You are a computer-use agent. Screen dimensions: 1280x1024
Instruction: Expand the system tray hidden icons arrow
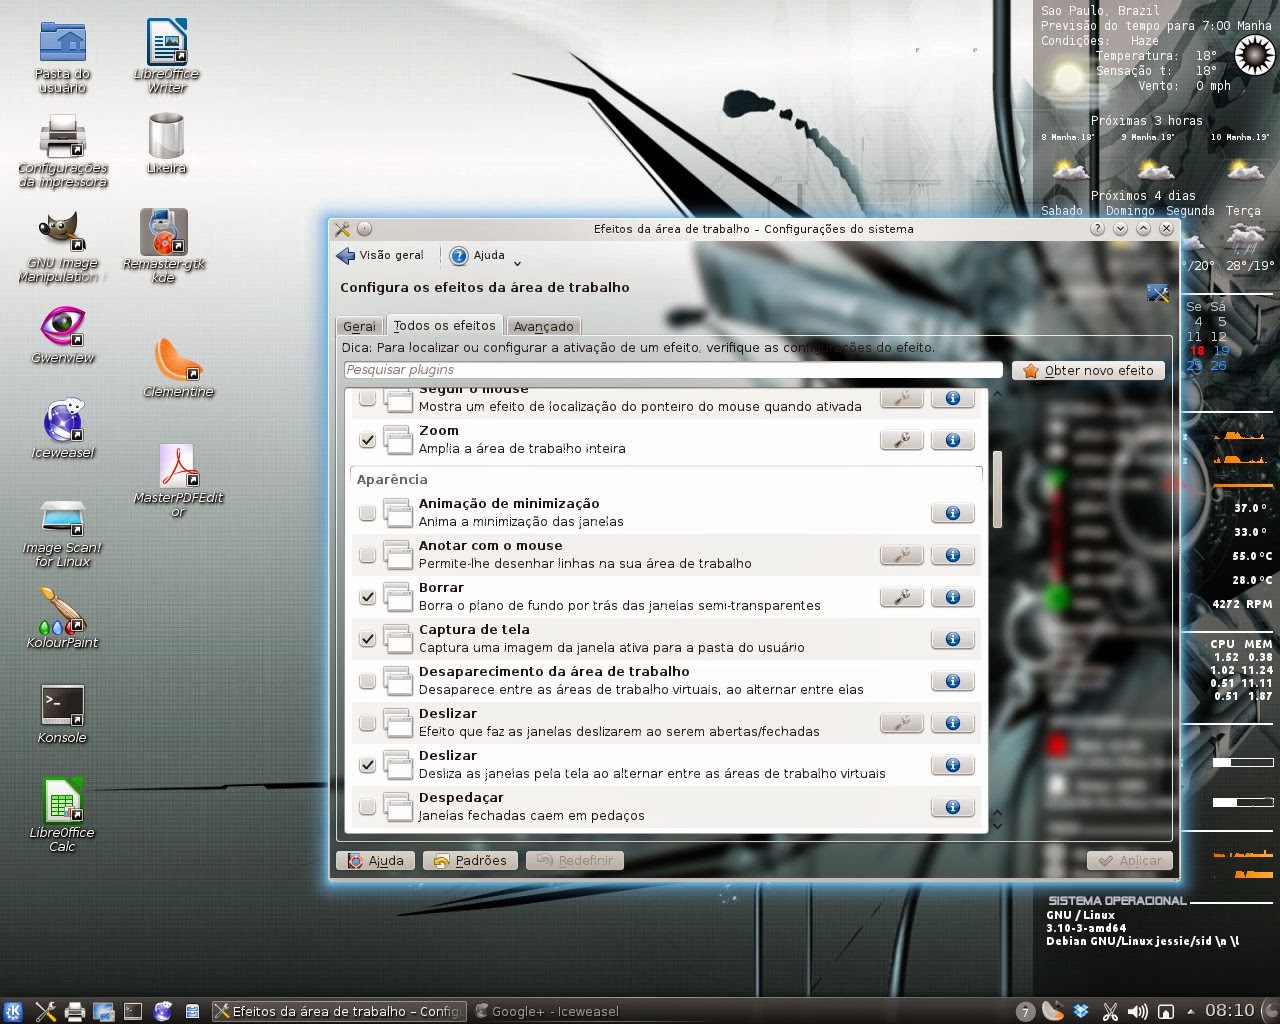(1190, 1010)
